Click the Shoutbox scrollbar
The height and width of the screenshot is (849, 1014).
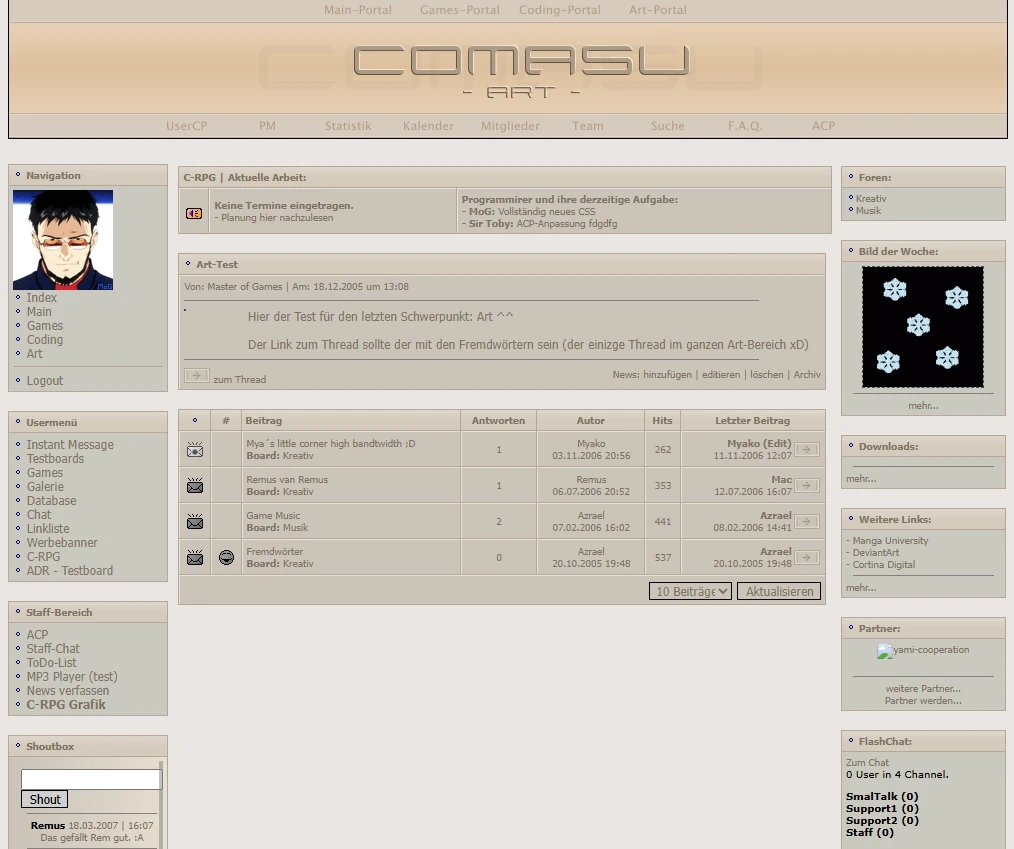tap(161, 805)
